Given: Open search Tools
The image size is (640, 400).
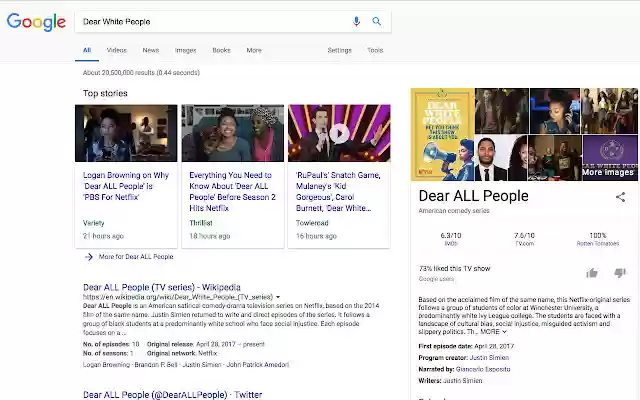Looking at the screenshot, I should pos(375,50).
